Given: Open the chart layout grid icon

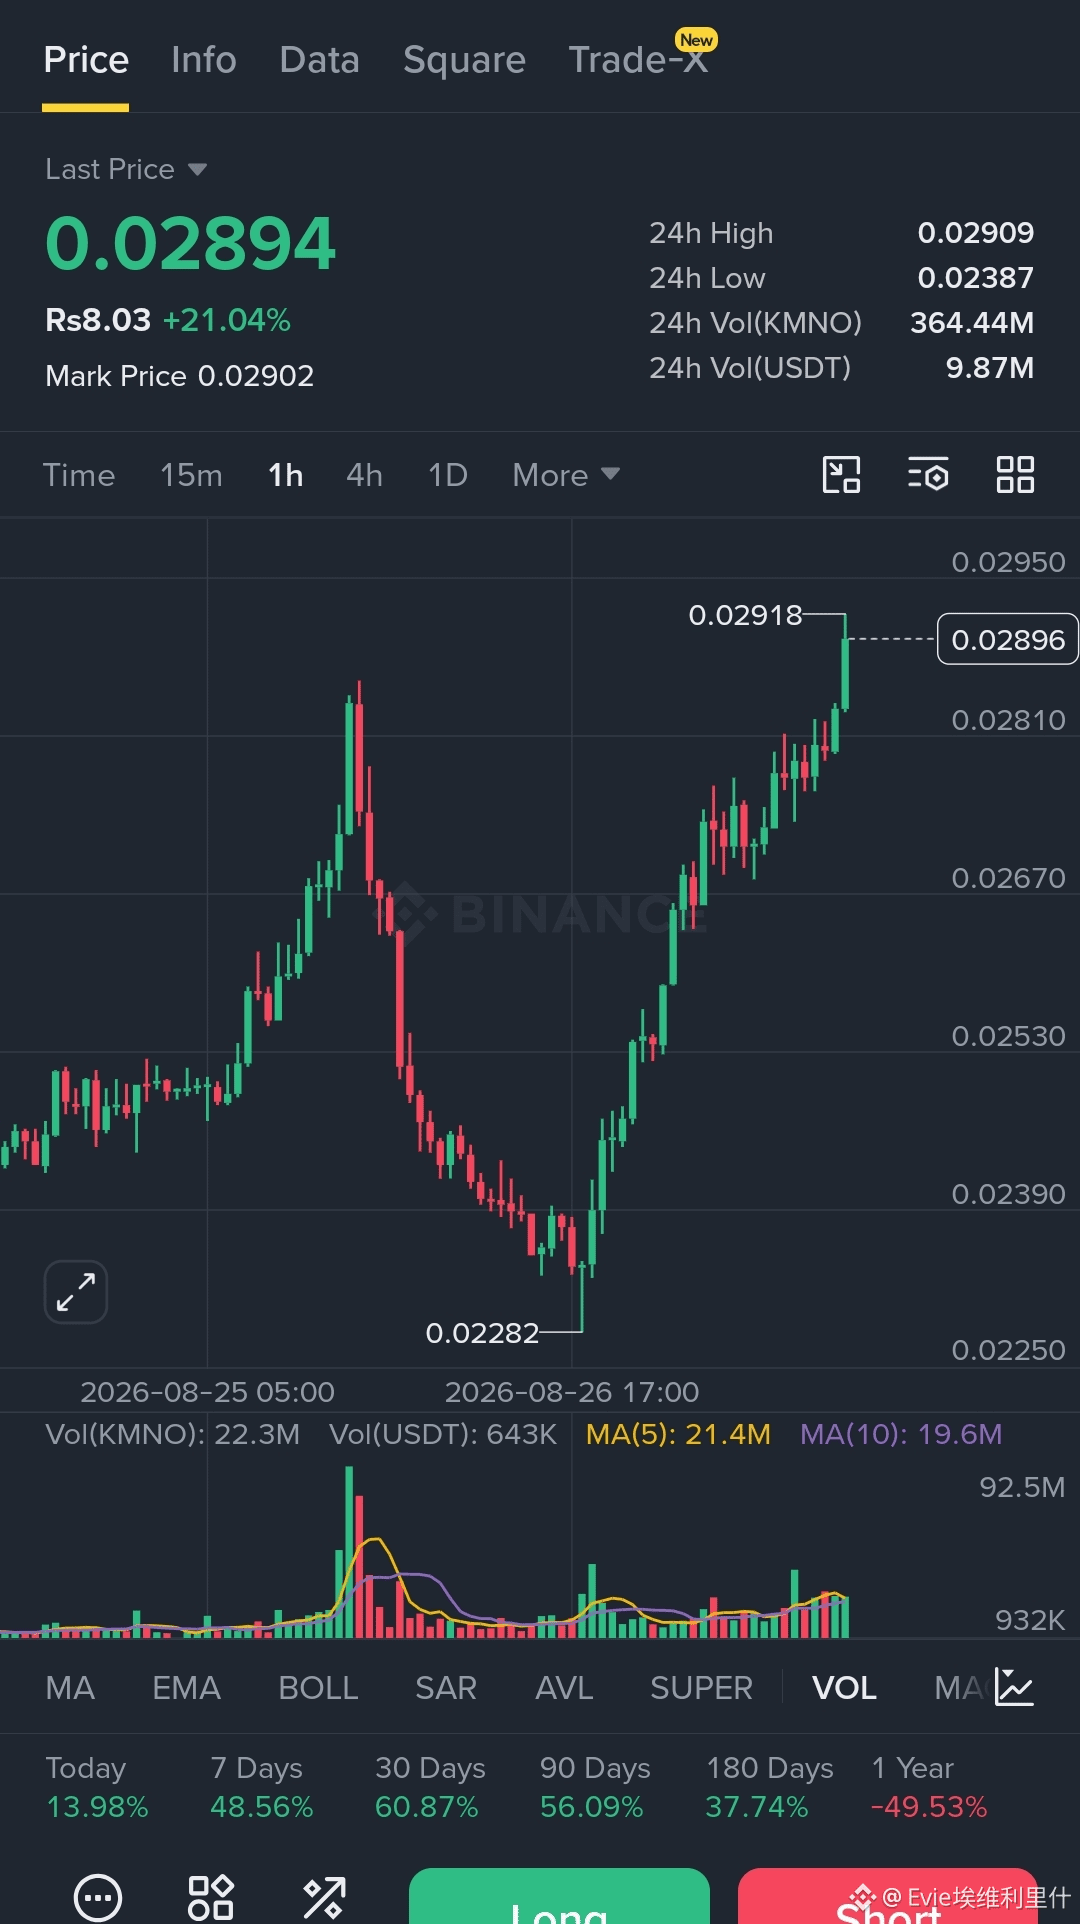Looking at the screenshot, I should pyautogui.click(x=1015, y=475).
